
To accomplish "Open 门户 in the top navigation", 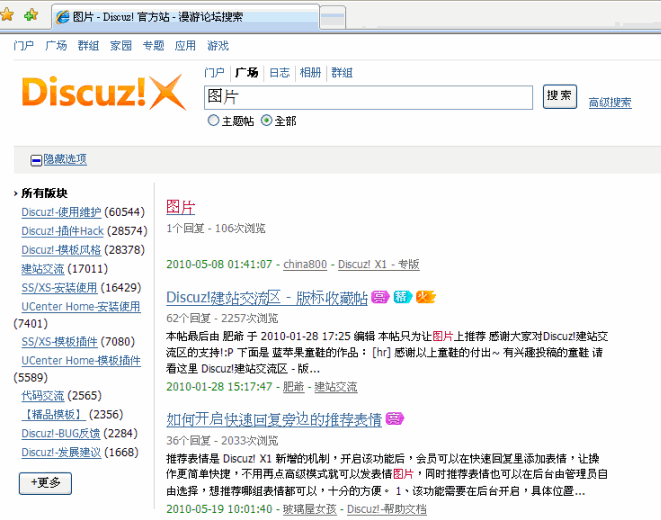I will tap(24, 46).
